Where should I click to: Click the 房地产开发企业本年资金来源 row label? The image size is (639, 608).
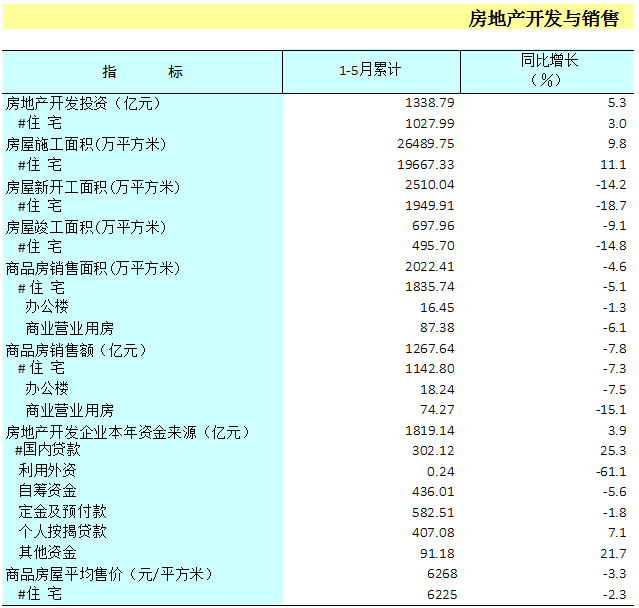(126, 432)
